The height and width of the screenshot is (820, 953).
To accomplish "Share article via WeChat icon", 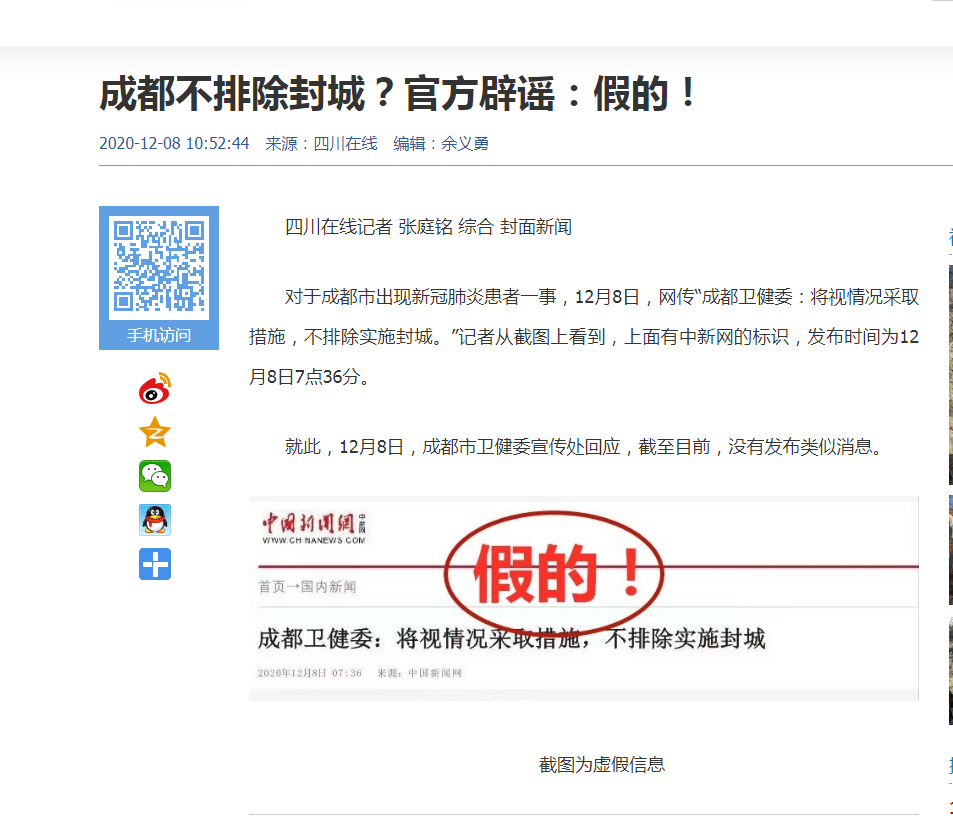I will coord(155,477).
